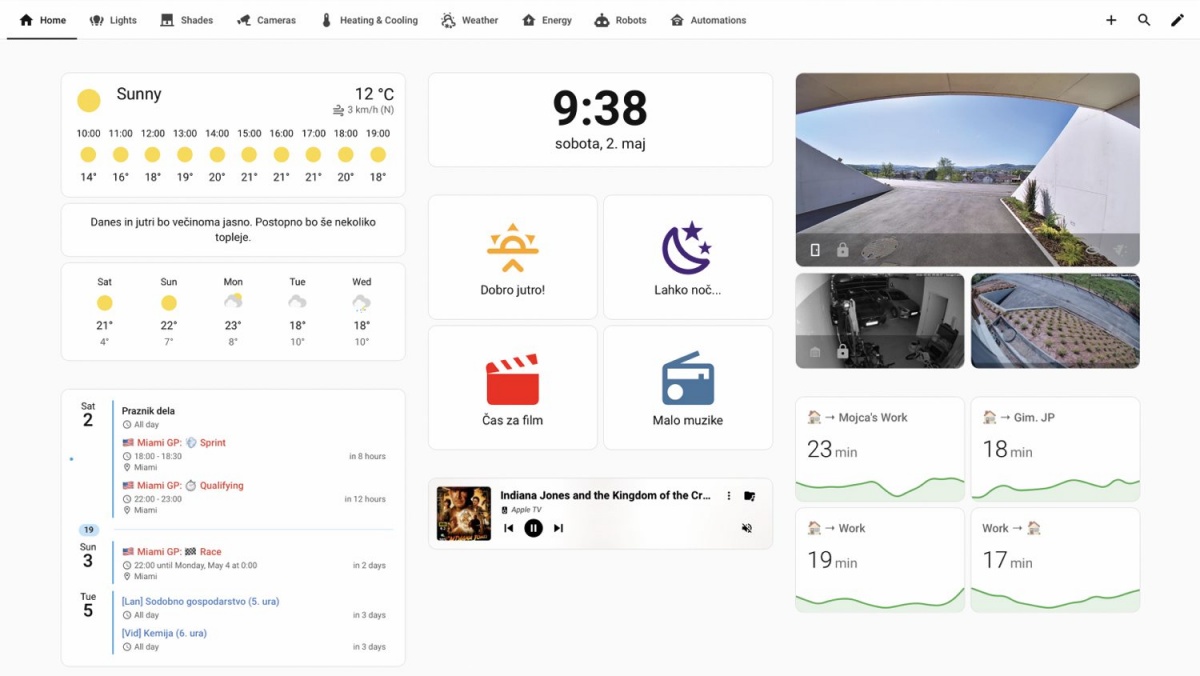The image size is (1200, 676).
Task: Open the Weather tab
Action: click(x=469, y=20)
